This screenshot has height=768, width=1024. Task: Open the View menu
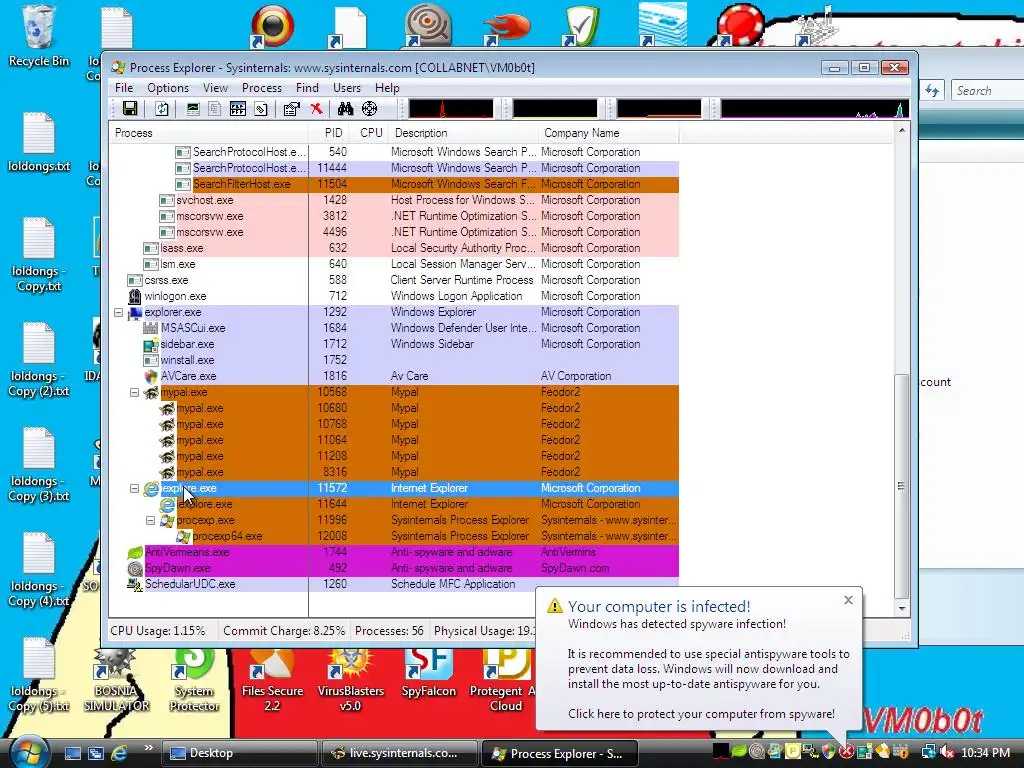pyautogui.click(x=216, y=88)
